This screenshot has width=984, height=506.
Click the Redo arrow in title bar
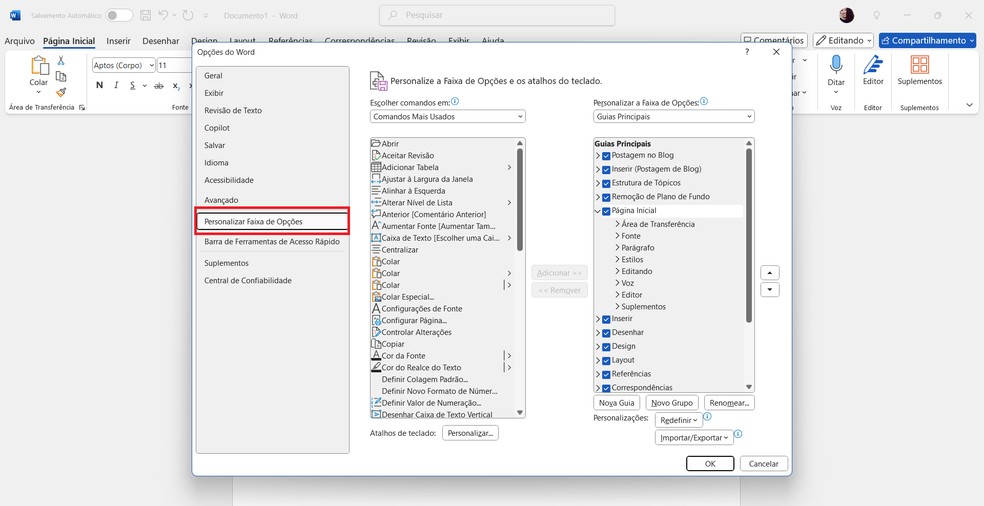pyautogui.click(x=188, y=15)
